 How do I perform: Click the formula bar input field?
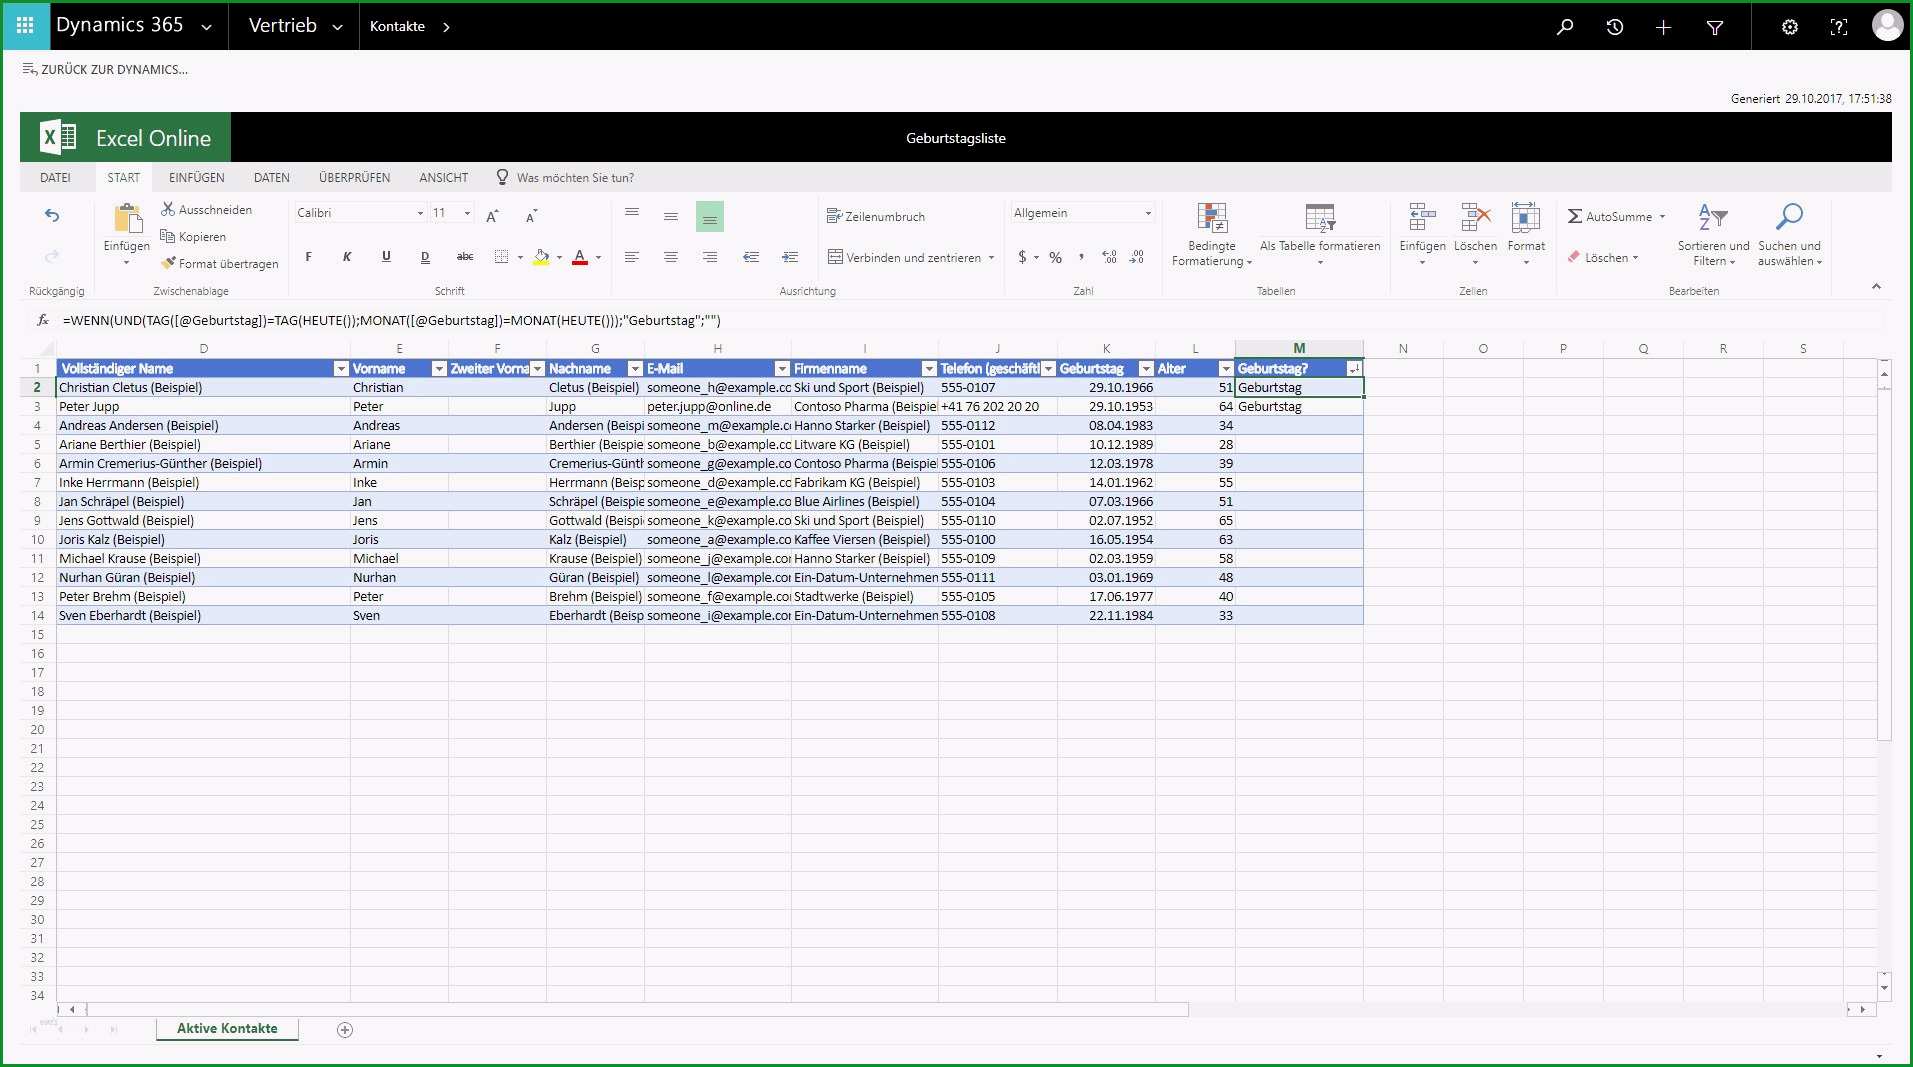[970, 321]
